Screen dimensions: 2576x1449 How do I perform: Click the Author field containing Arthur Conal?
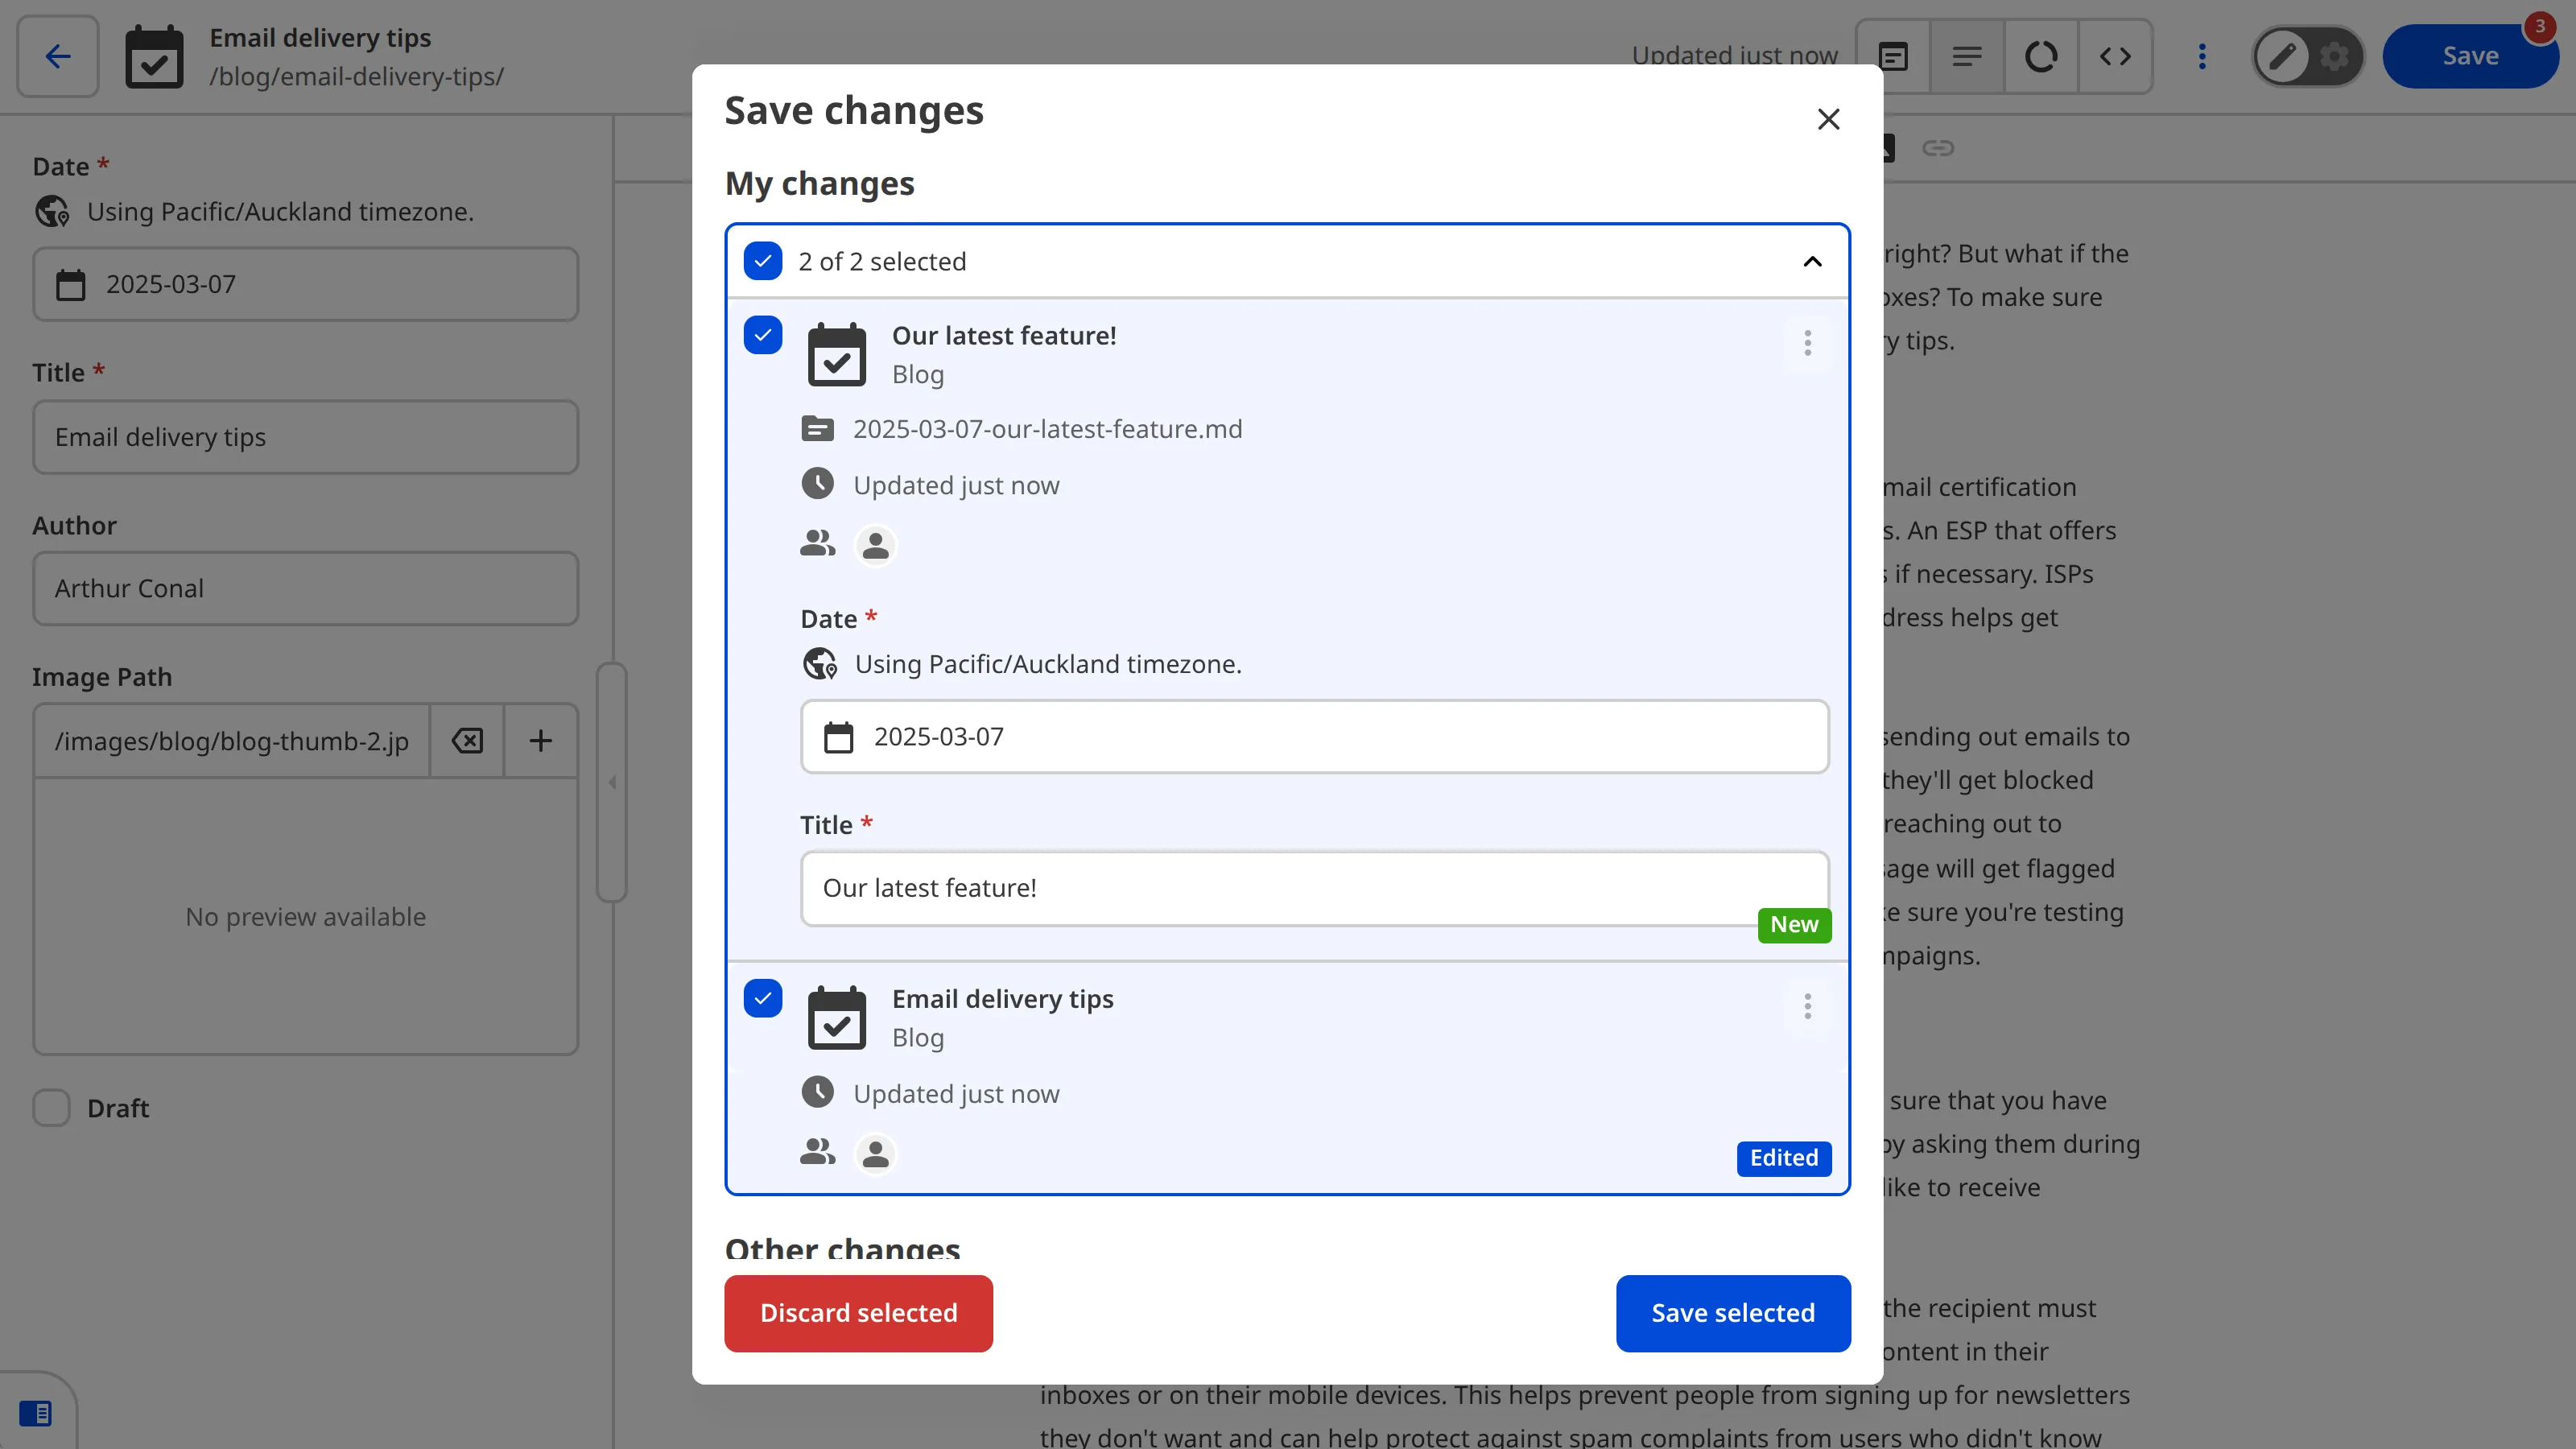pyautogui.click(x=304, y=588)
